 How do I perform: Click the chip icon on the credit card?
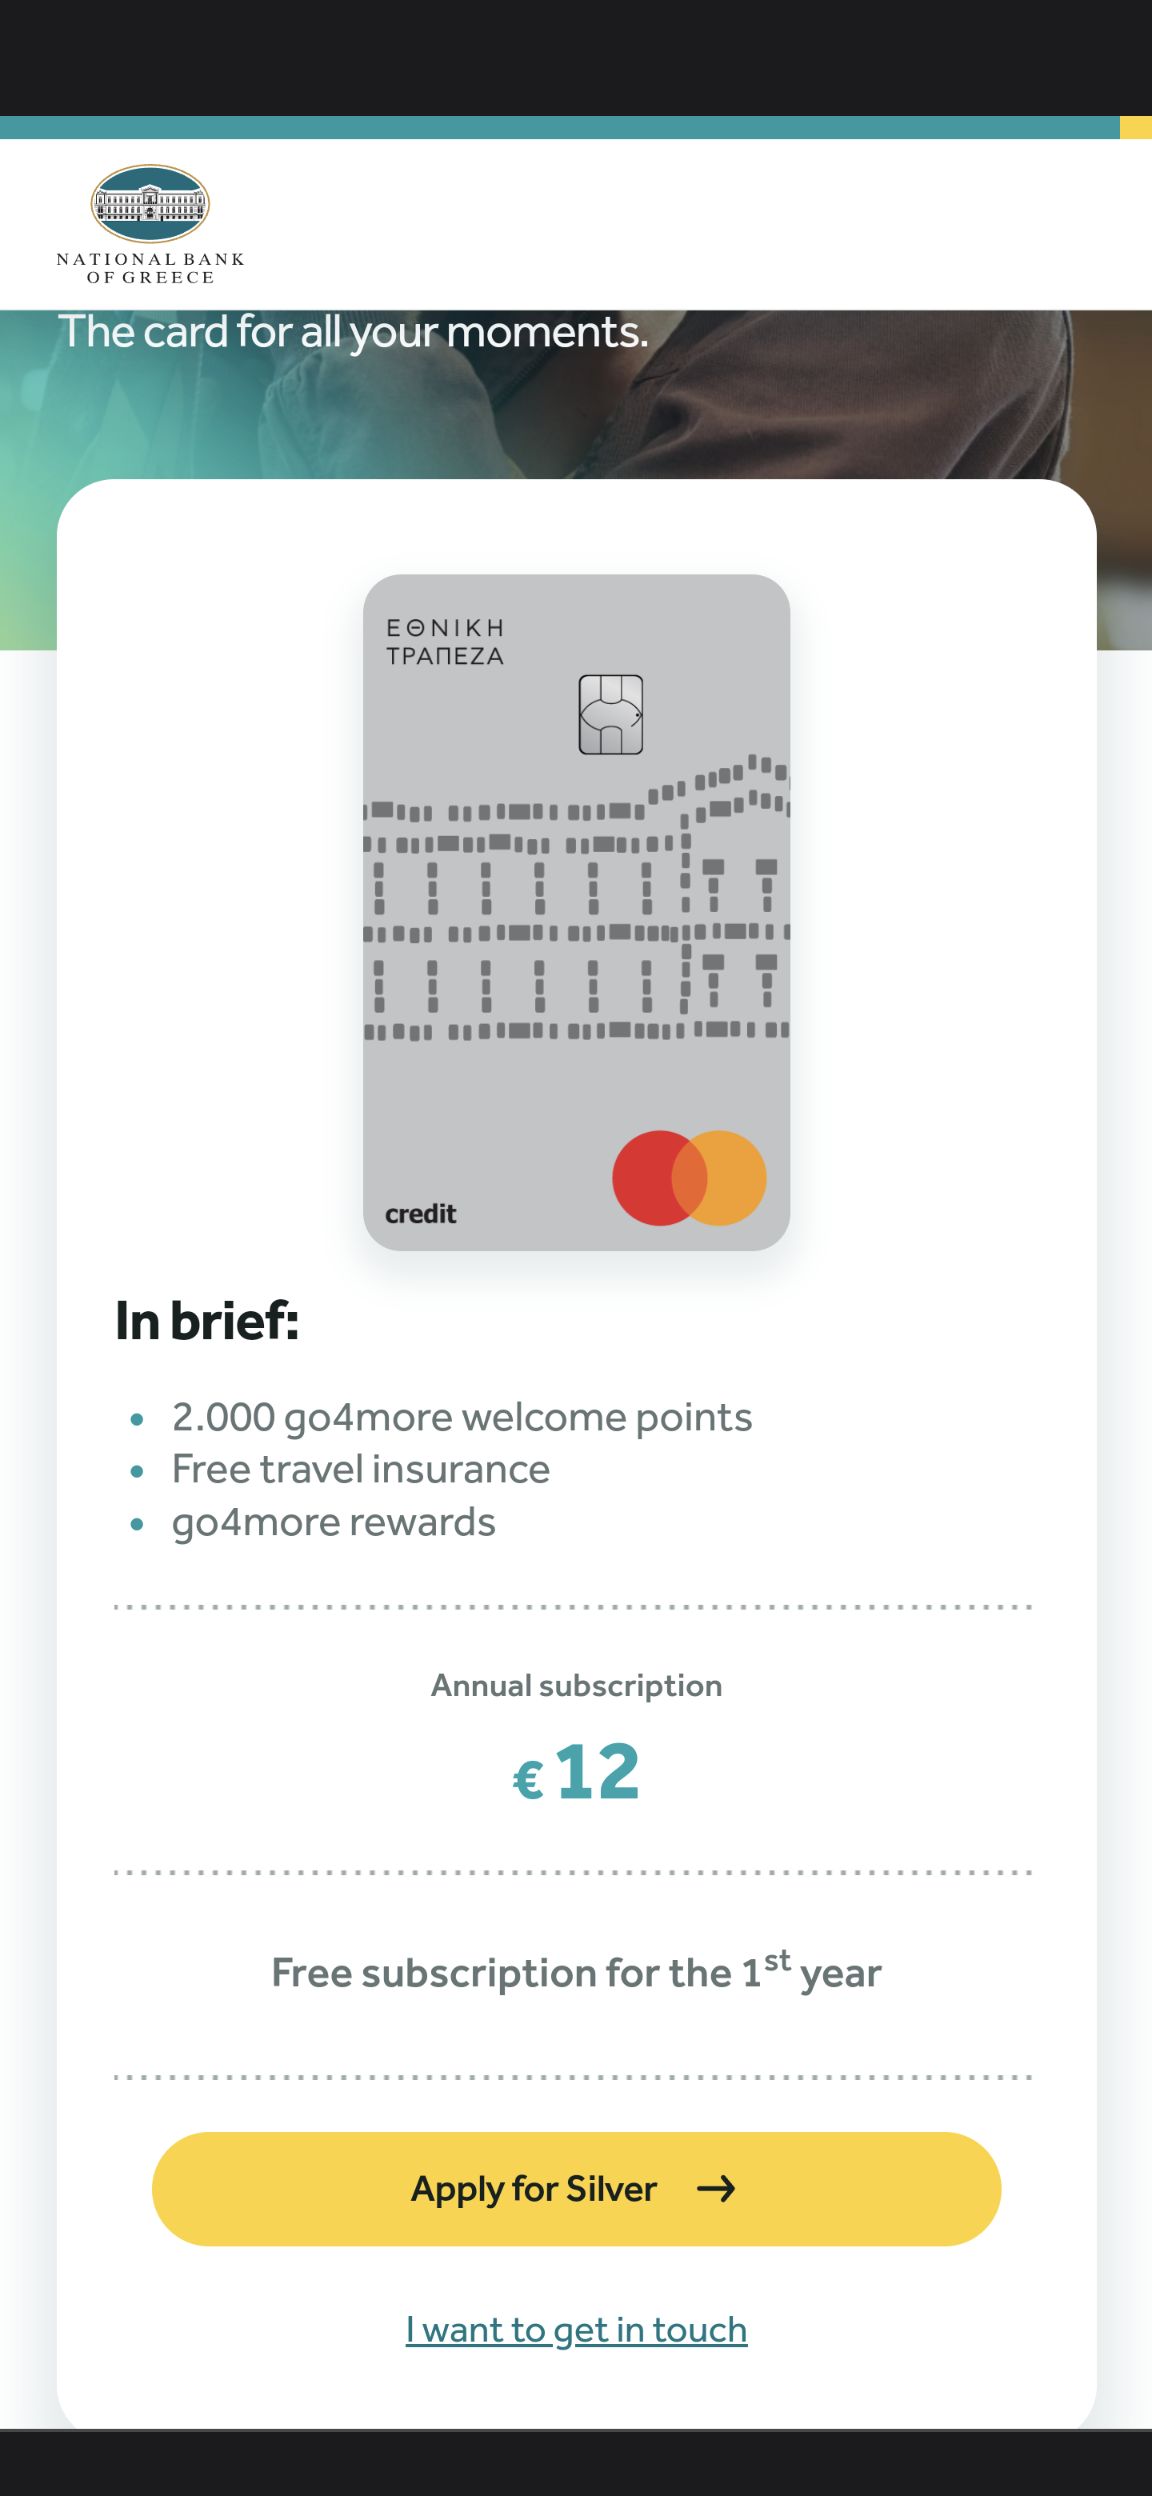pos(610,714)
